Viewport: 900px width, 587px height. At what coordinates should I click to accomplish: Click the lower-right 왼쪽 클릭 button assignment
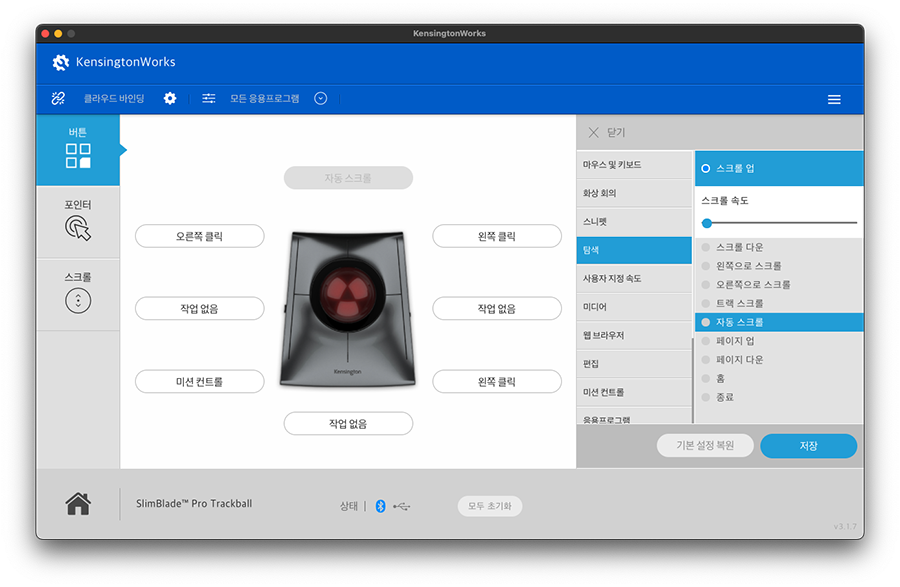496,382
